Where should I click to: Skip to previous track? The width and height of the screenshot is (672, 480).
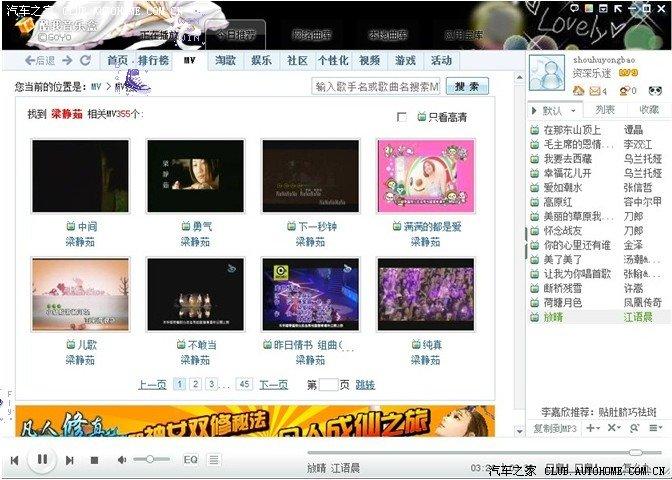pyautogui.click(x=15, y=460)
